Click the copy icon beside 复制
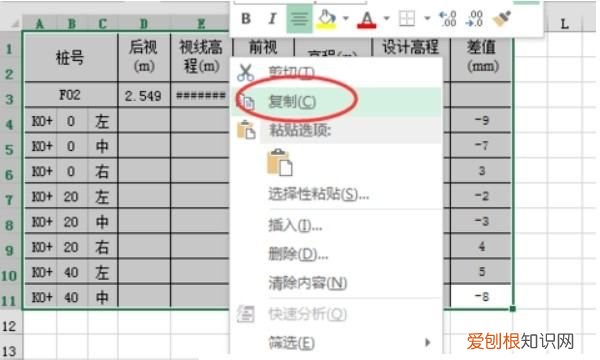The image size is (600, 360). click(x=247, y=103)
